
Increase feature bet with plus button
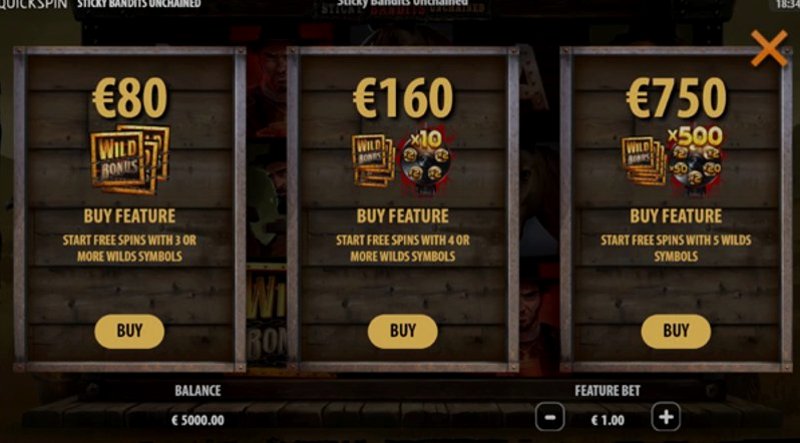666,416
